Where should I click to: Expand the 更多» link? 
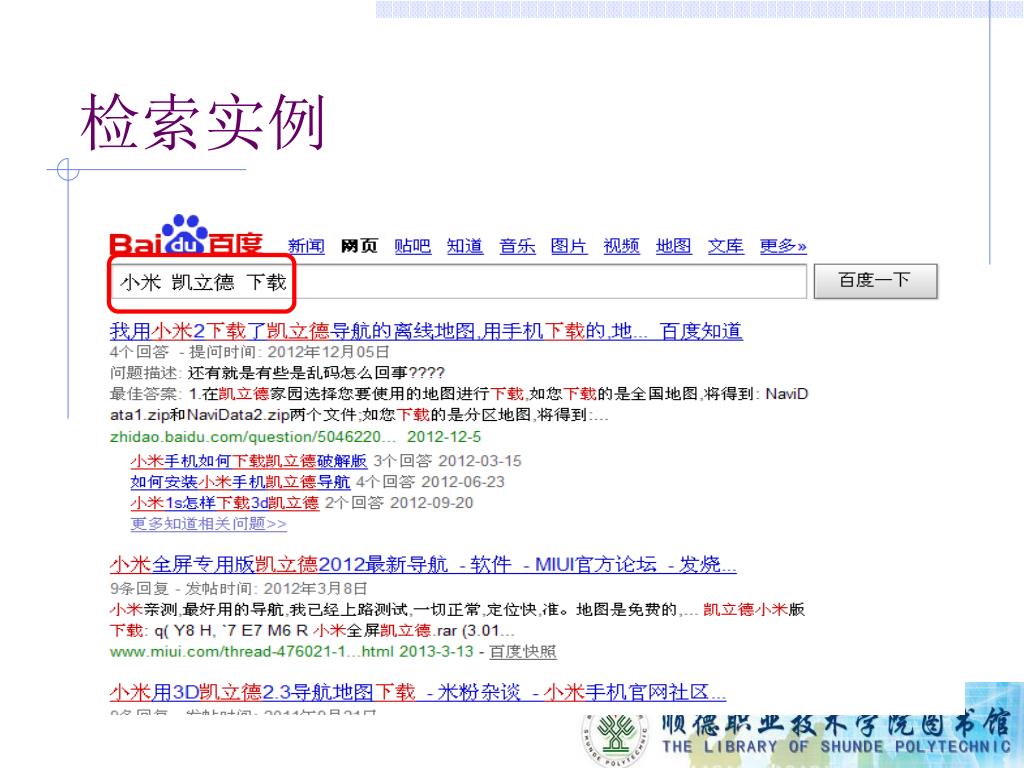(x=783, y=246)
